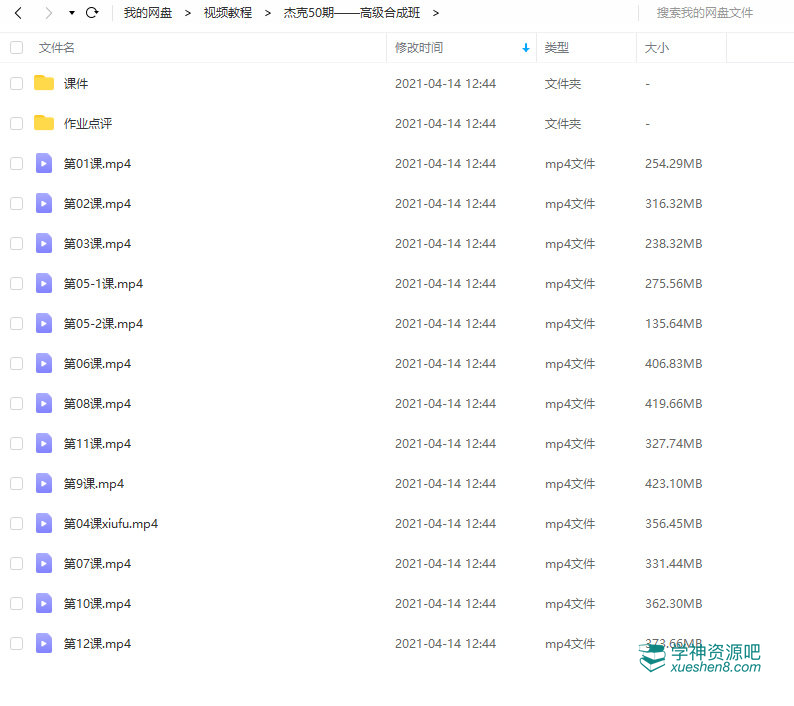Click the forward navigation arrow
This screenshot has width=794, height=706.
point(47,13)
